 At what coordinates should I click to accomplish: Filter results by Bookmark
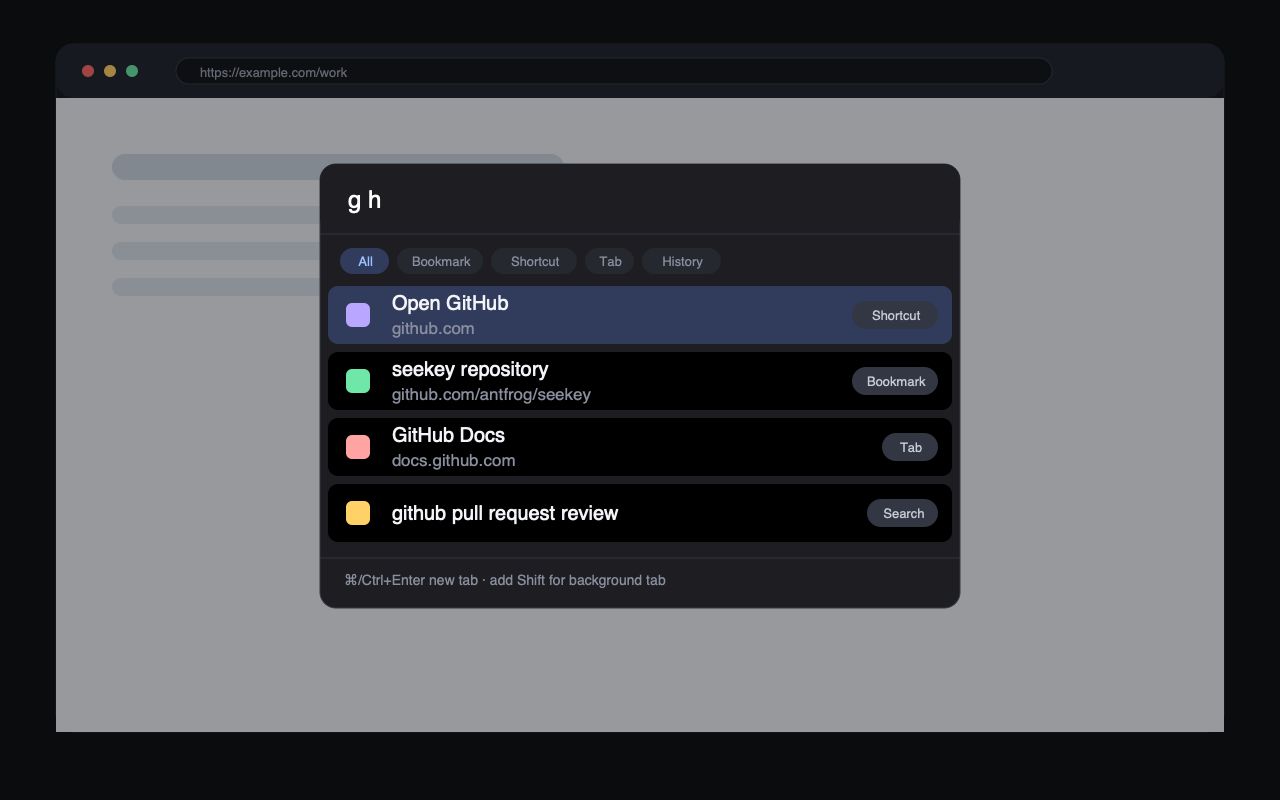440,261
